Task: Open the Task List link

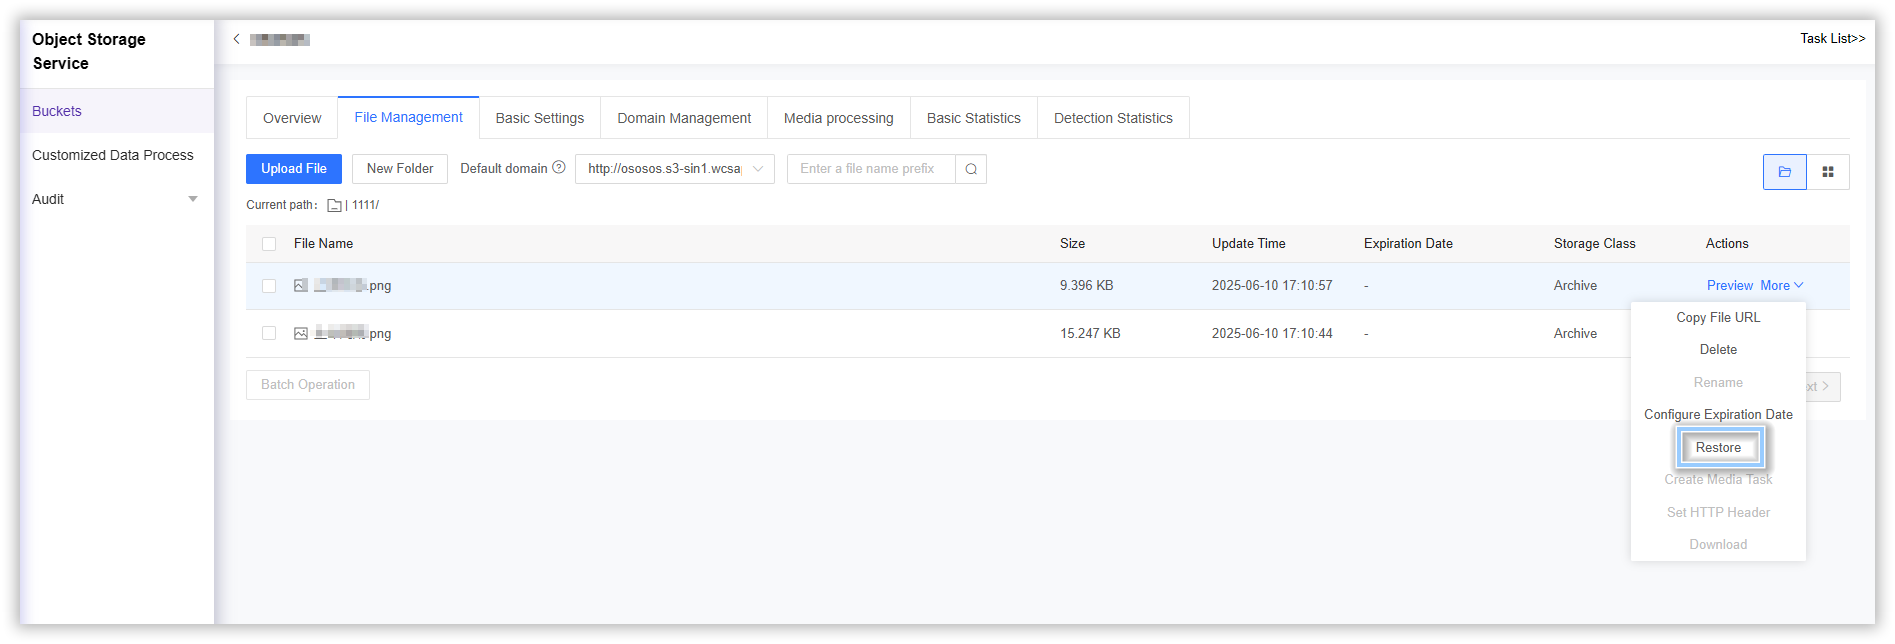Action: click(1832, 39)
